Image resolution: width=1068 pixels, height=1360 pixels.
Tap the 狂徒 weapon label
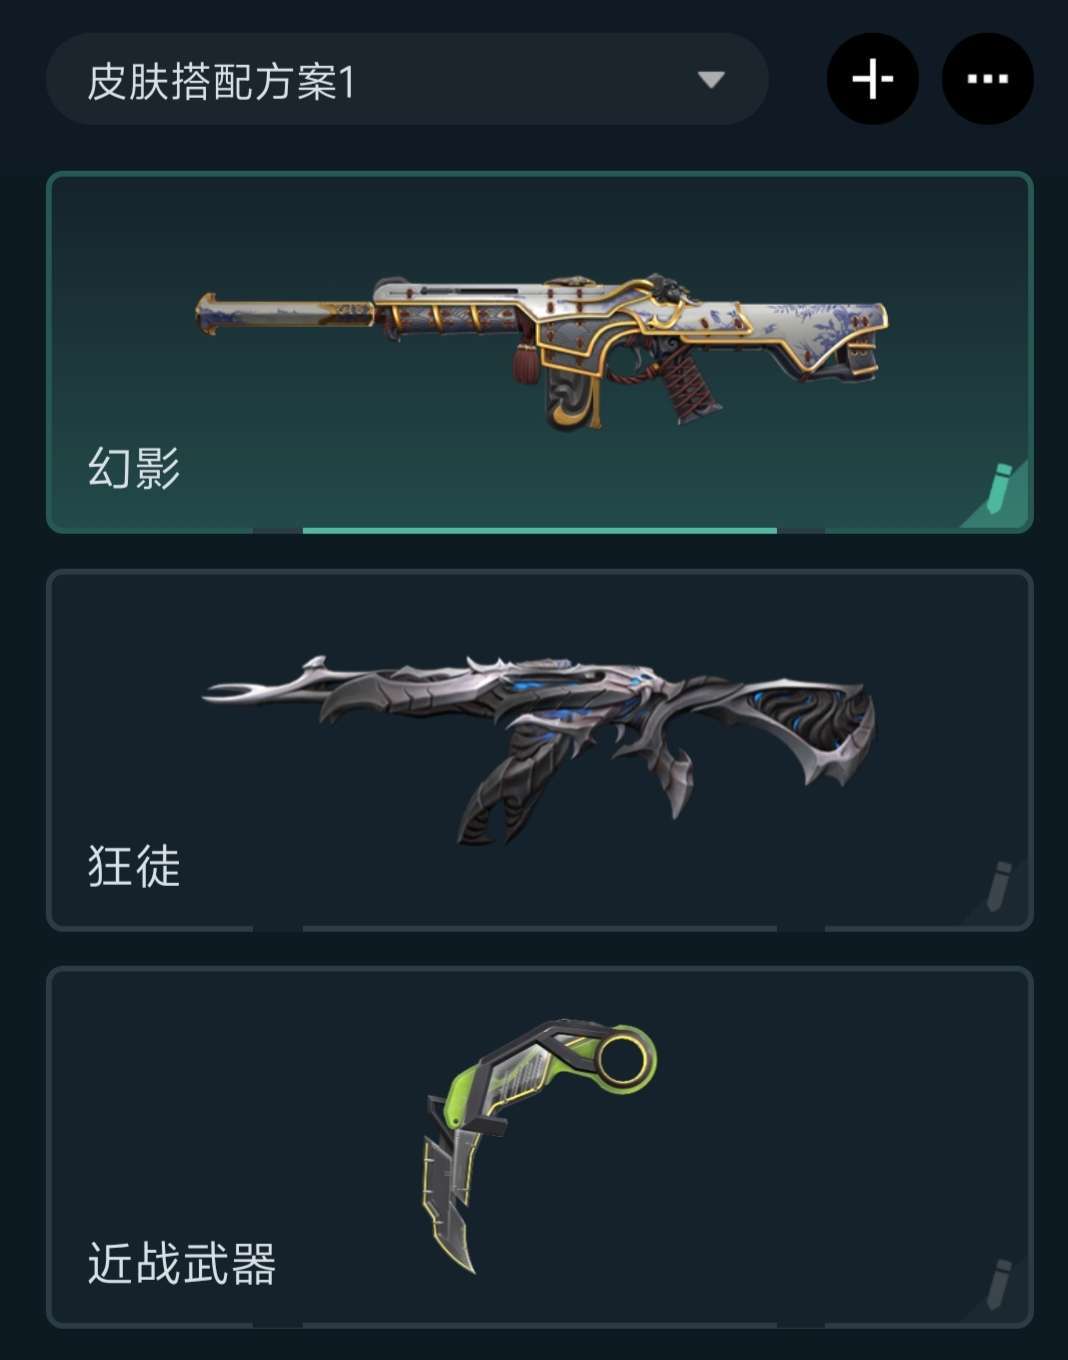134,866
